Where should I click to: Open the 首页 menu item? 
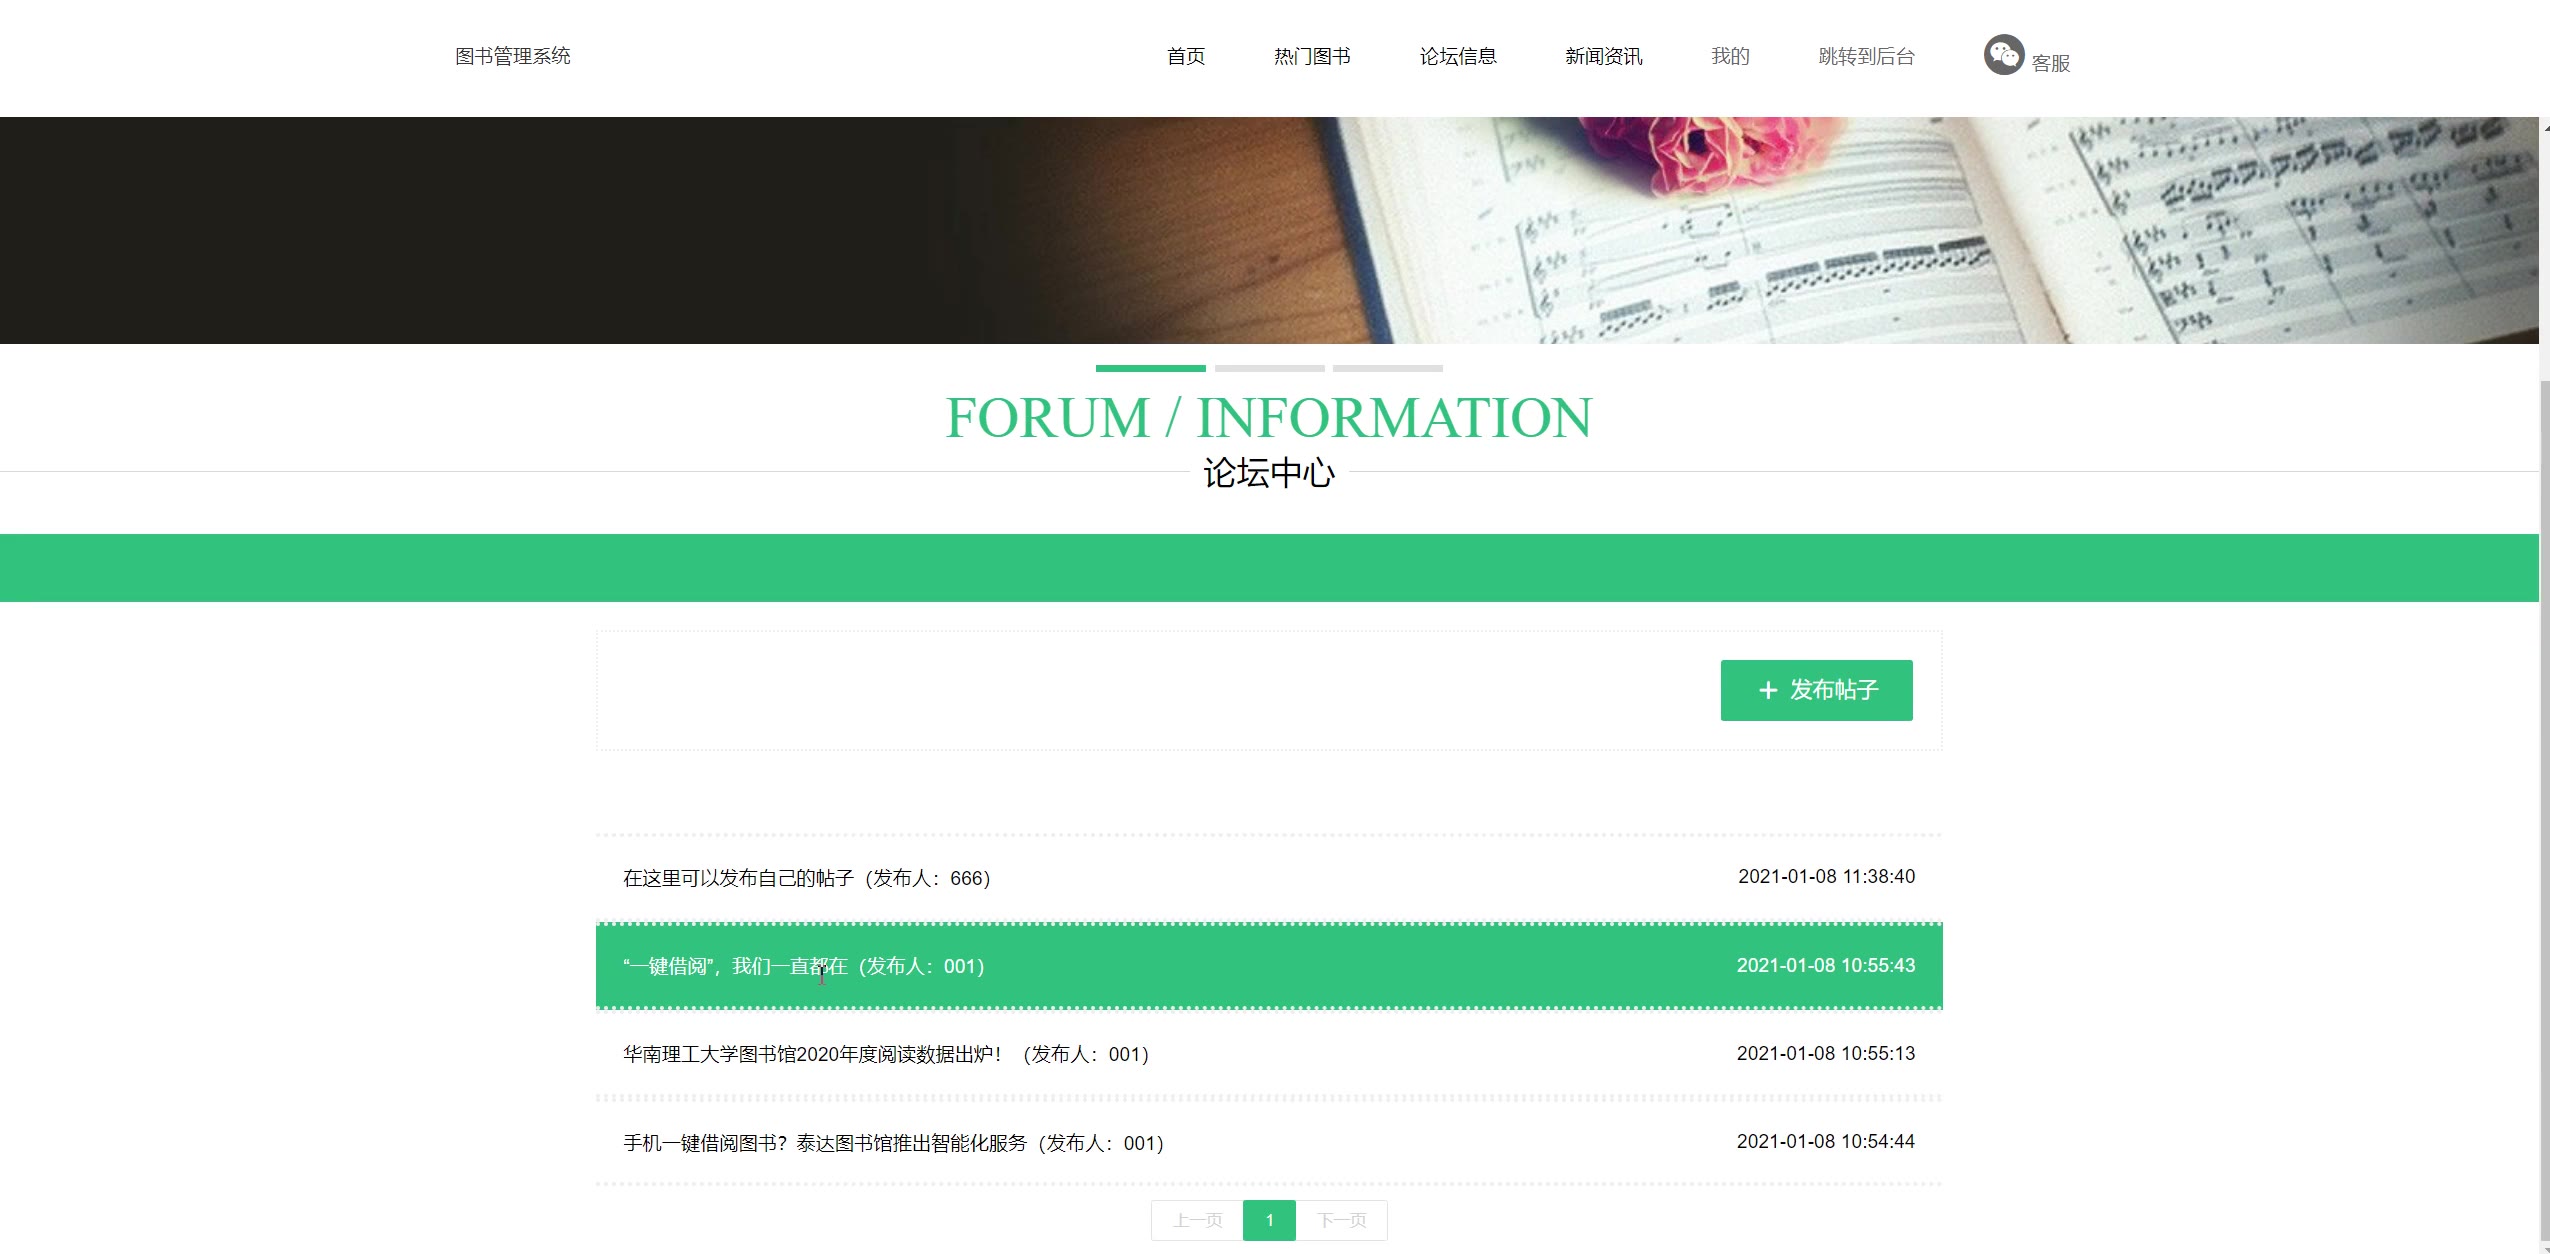coord(1186,56)
